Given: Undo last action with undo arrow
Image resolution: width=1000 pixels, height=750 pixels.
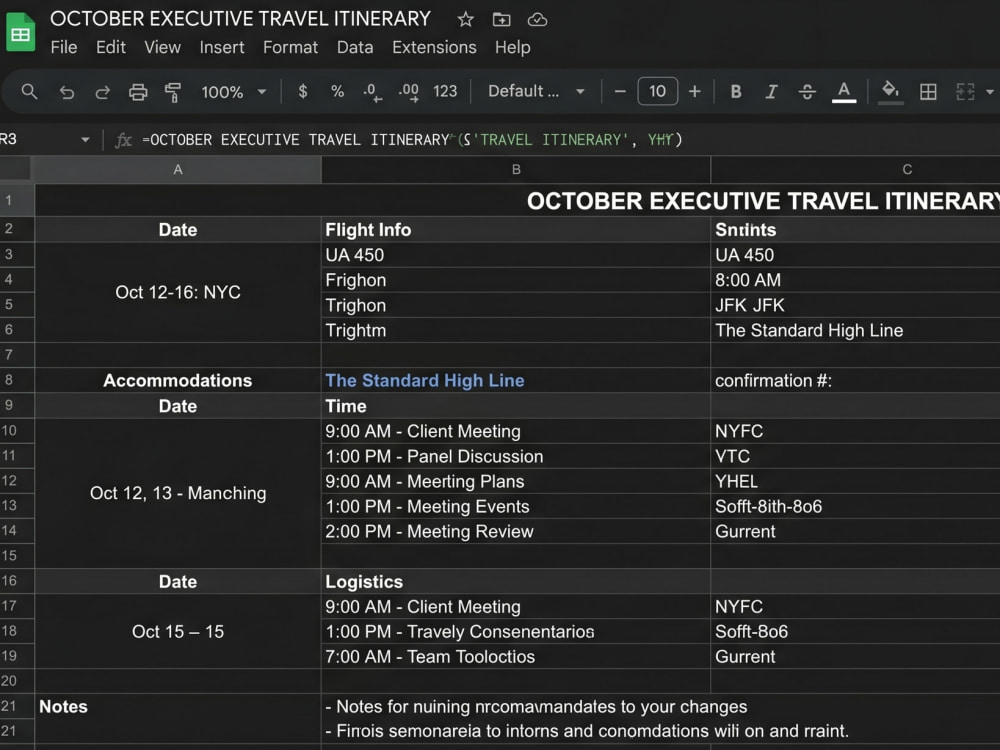Looking at the screenshot, I should pyautogui.click(x=66, y=92).
